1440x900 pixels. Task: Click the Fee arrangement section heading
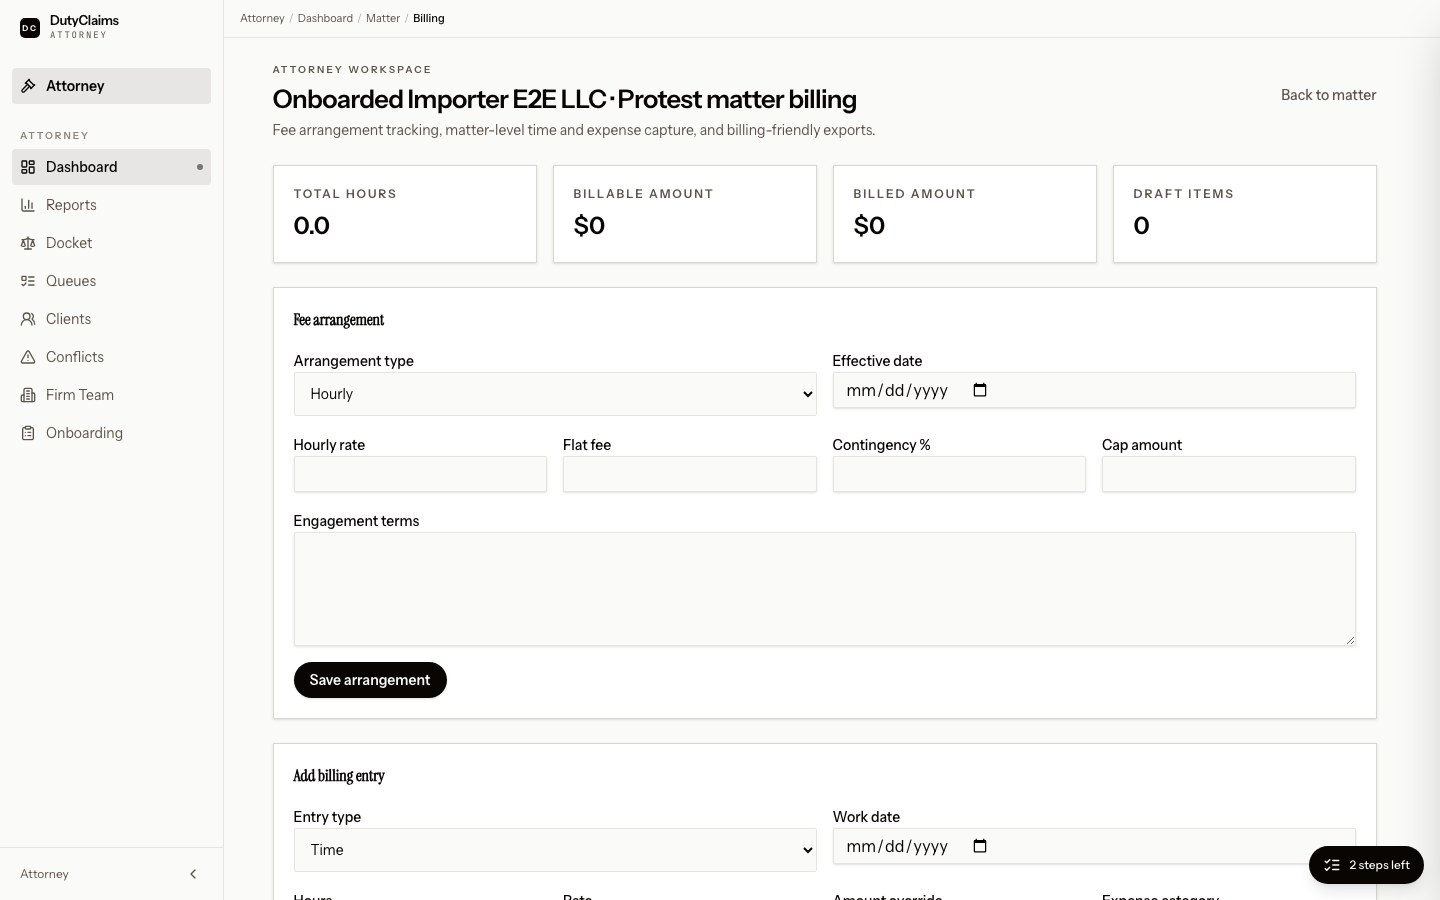(339, 320)
